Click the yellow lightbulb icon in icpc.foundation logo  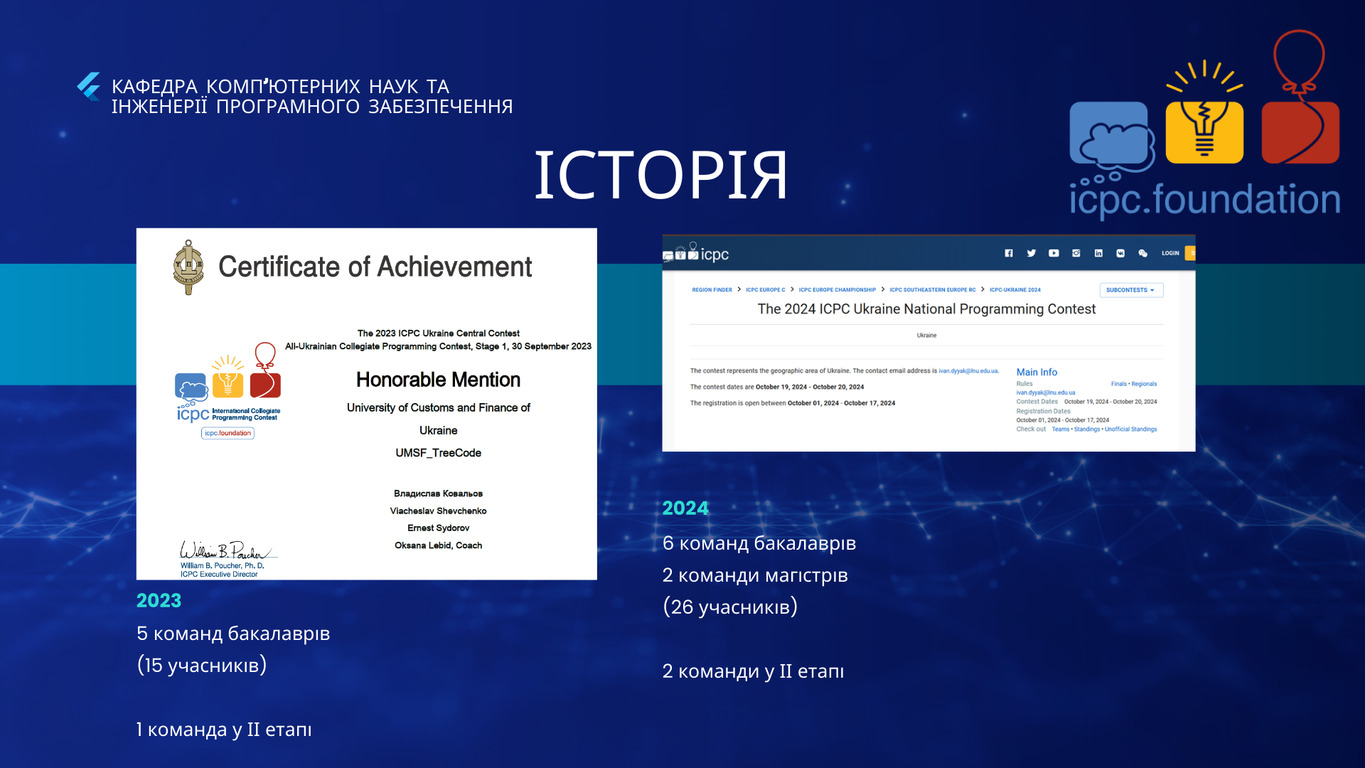click(x=1204, y=113)
